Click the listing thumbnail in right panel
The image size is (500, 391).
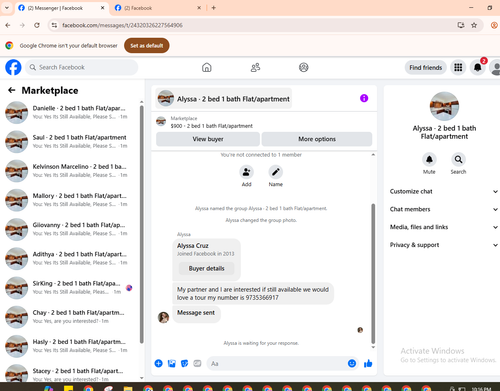[x=444, y=106]
